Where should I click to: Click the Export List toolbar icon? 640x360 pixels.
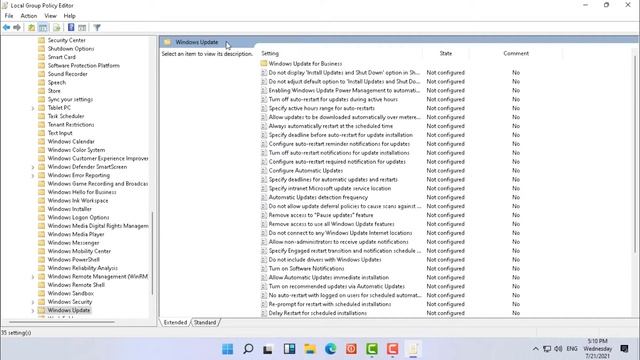click(57, 27)
